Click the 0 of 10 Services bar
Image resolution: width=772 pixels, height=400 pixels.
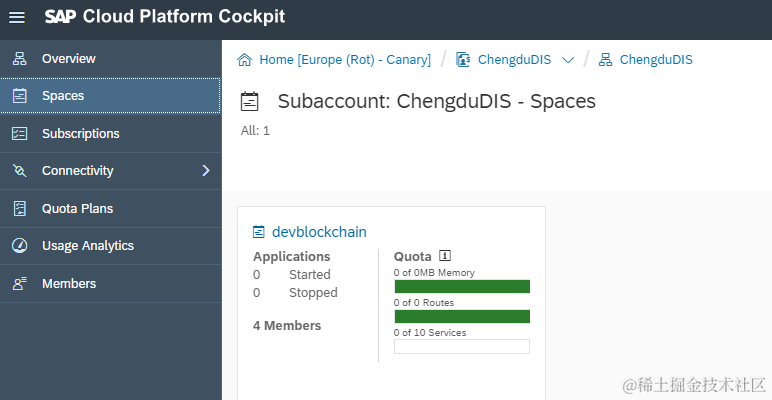tap(462, 346)
